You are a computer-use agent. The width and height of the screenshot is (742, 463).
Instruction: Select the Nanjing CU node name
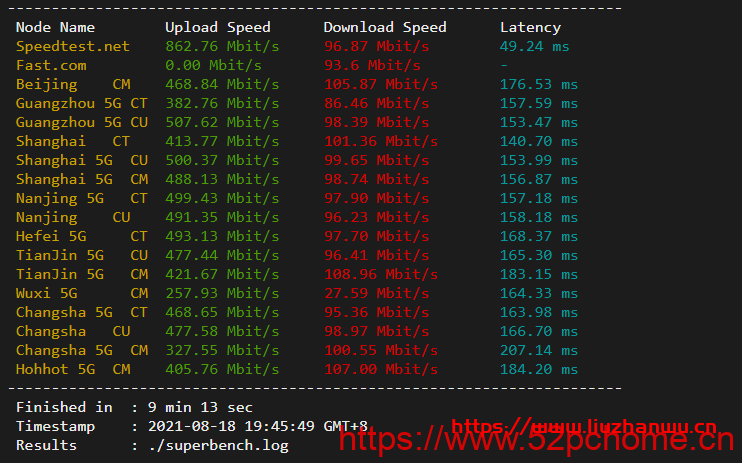(x=73, y=217)
